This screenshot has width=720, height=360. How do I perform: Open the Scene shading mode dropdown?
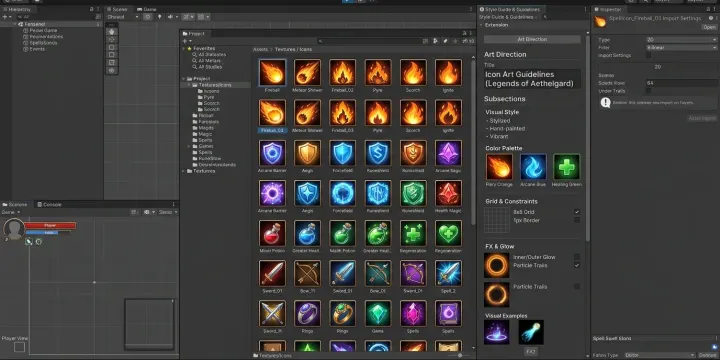click(x=123, y=17)
